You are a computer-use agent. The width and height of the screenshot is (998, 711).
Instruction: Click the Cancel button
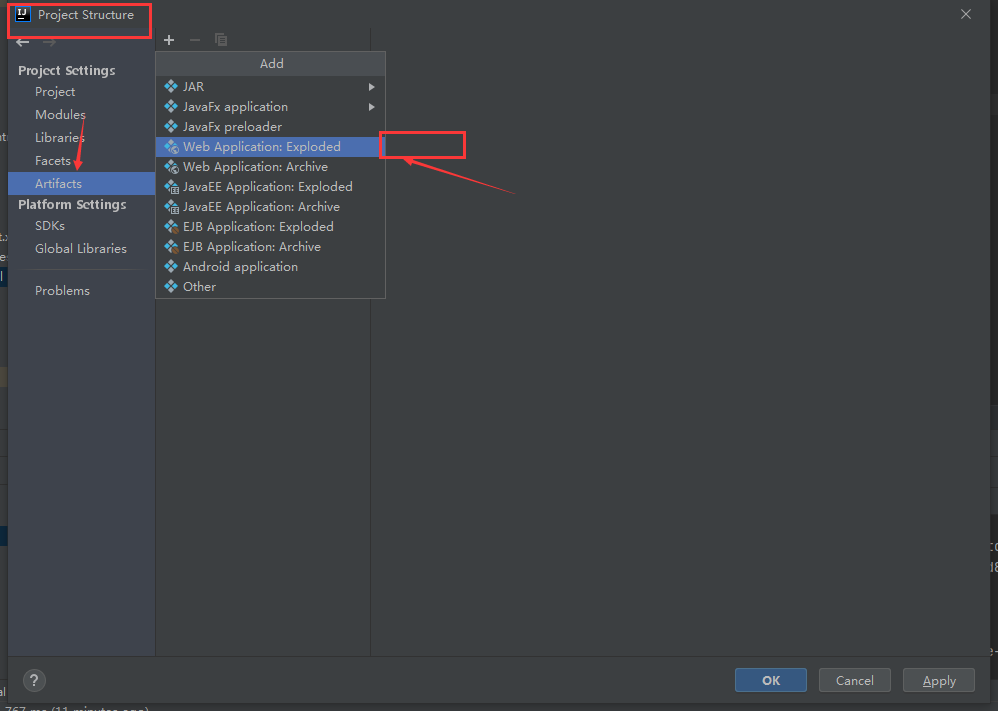[x=855, y=680]
